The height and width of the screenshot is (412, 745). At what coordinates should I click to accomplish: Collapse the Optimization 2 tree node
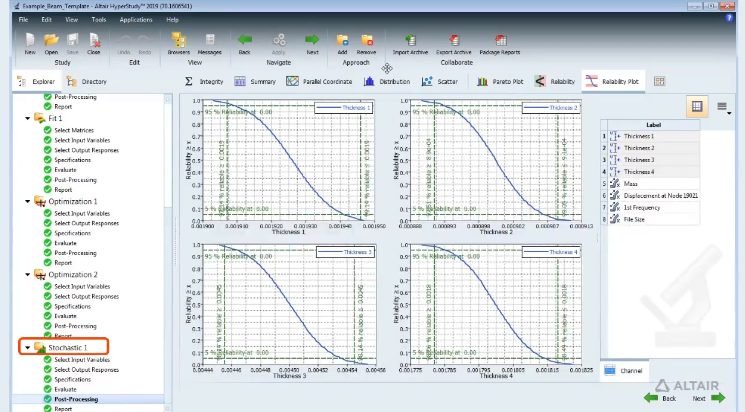coord(28,275)
